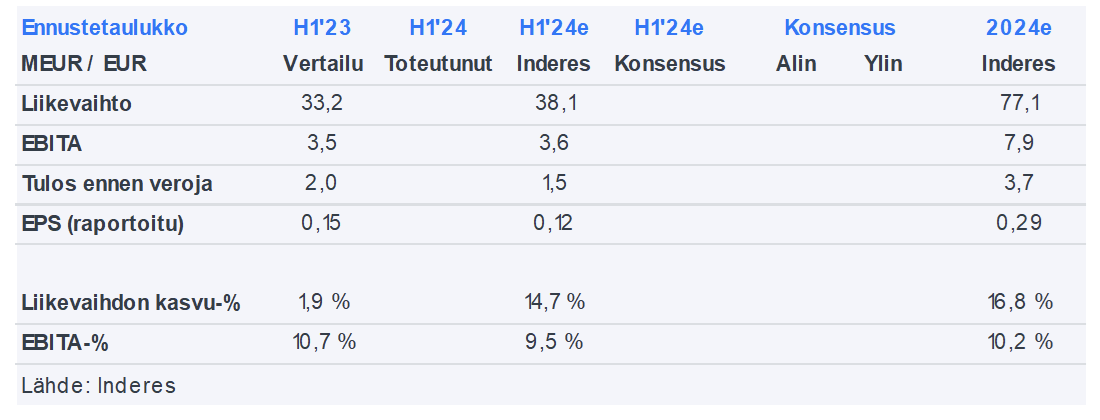Click the 0,29 EPS estimate value
This screenshot has height=420, width=1100.
coord(1018,224)
